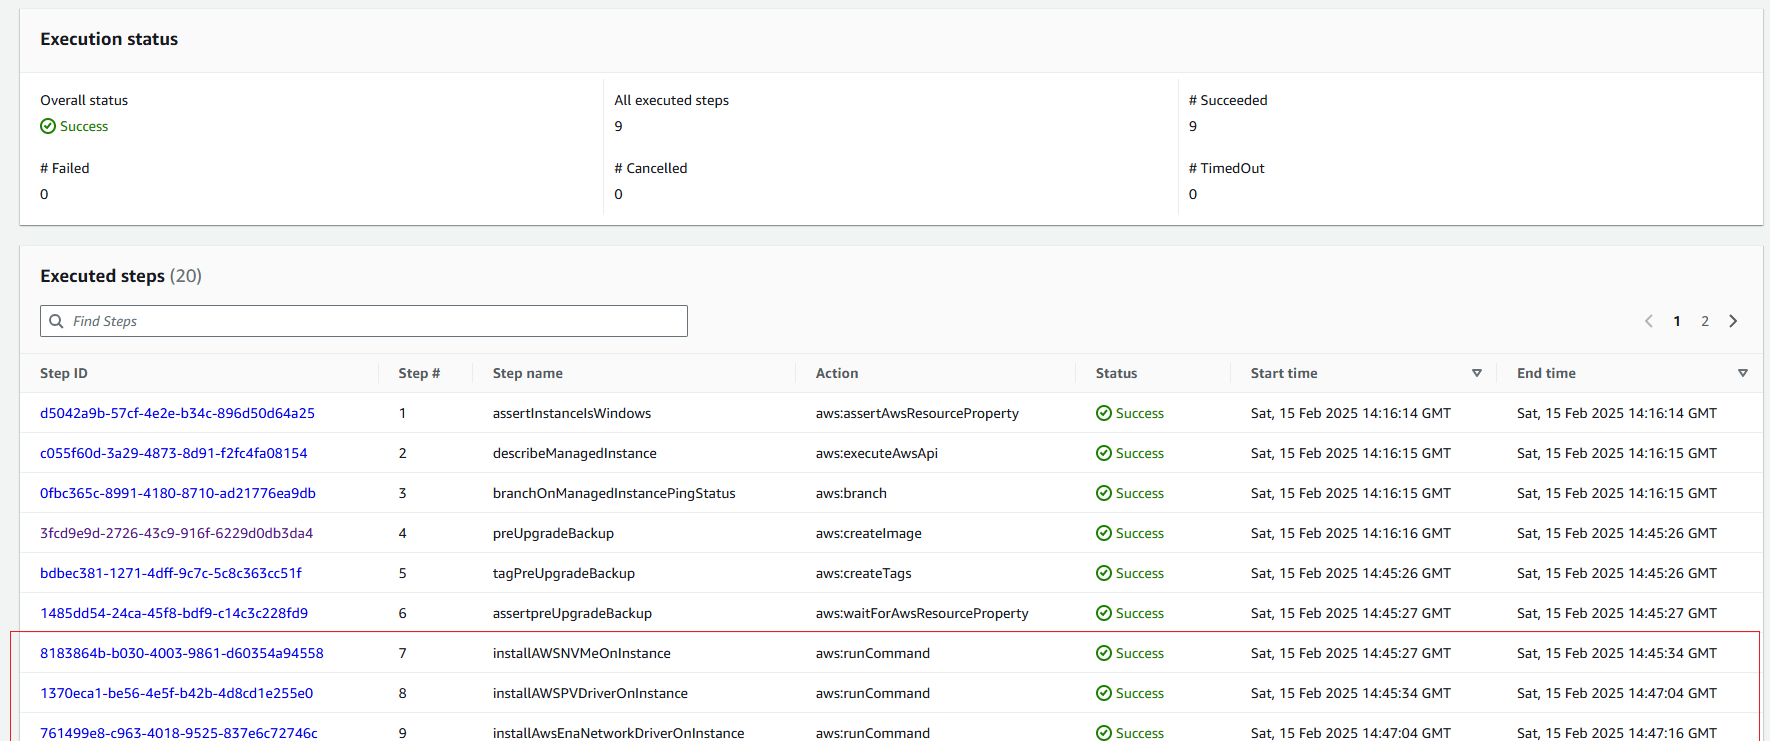
Task: Click the aws:waitForAwsResourceProperty action cell
Action: 922,613
